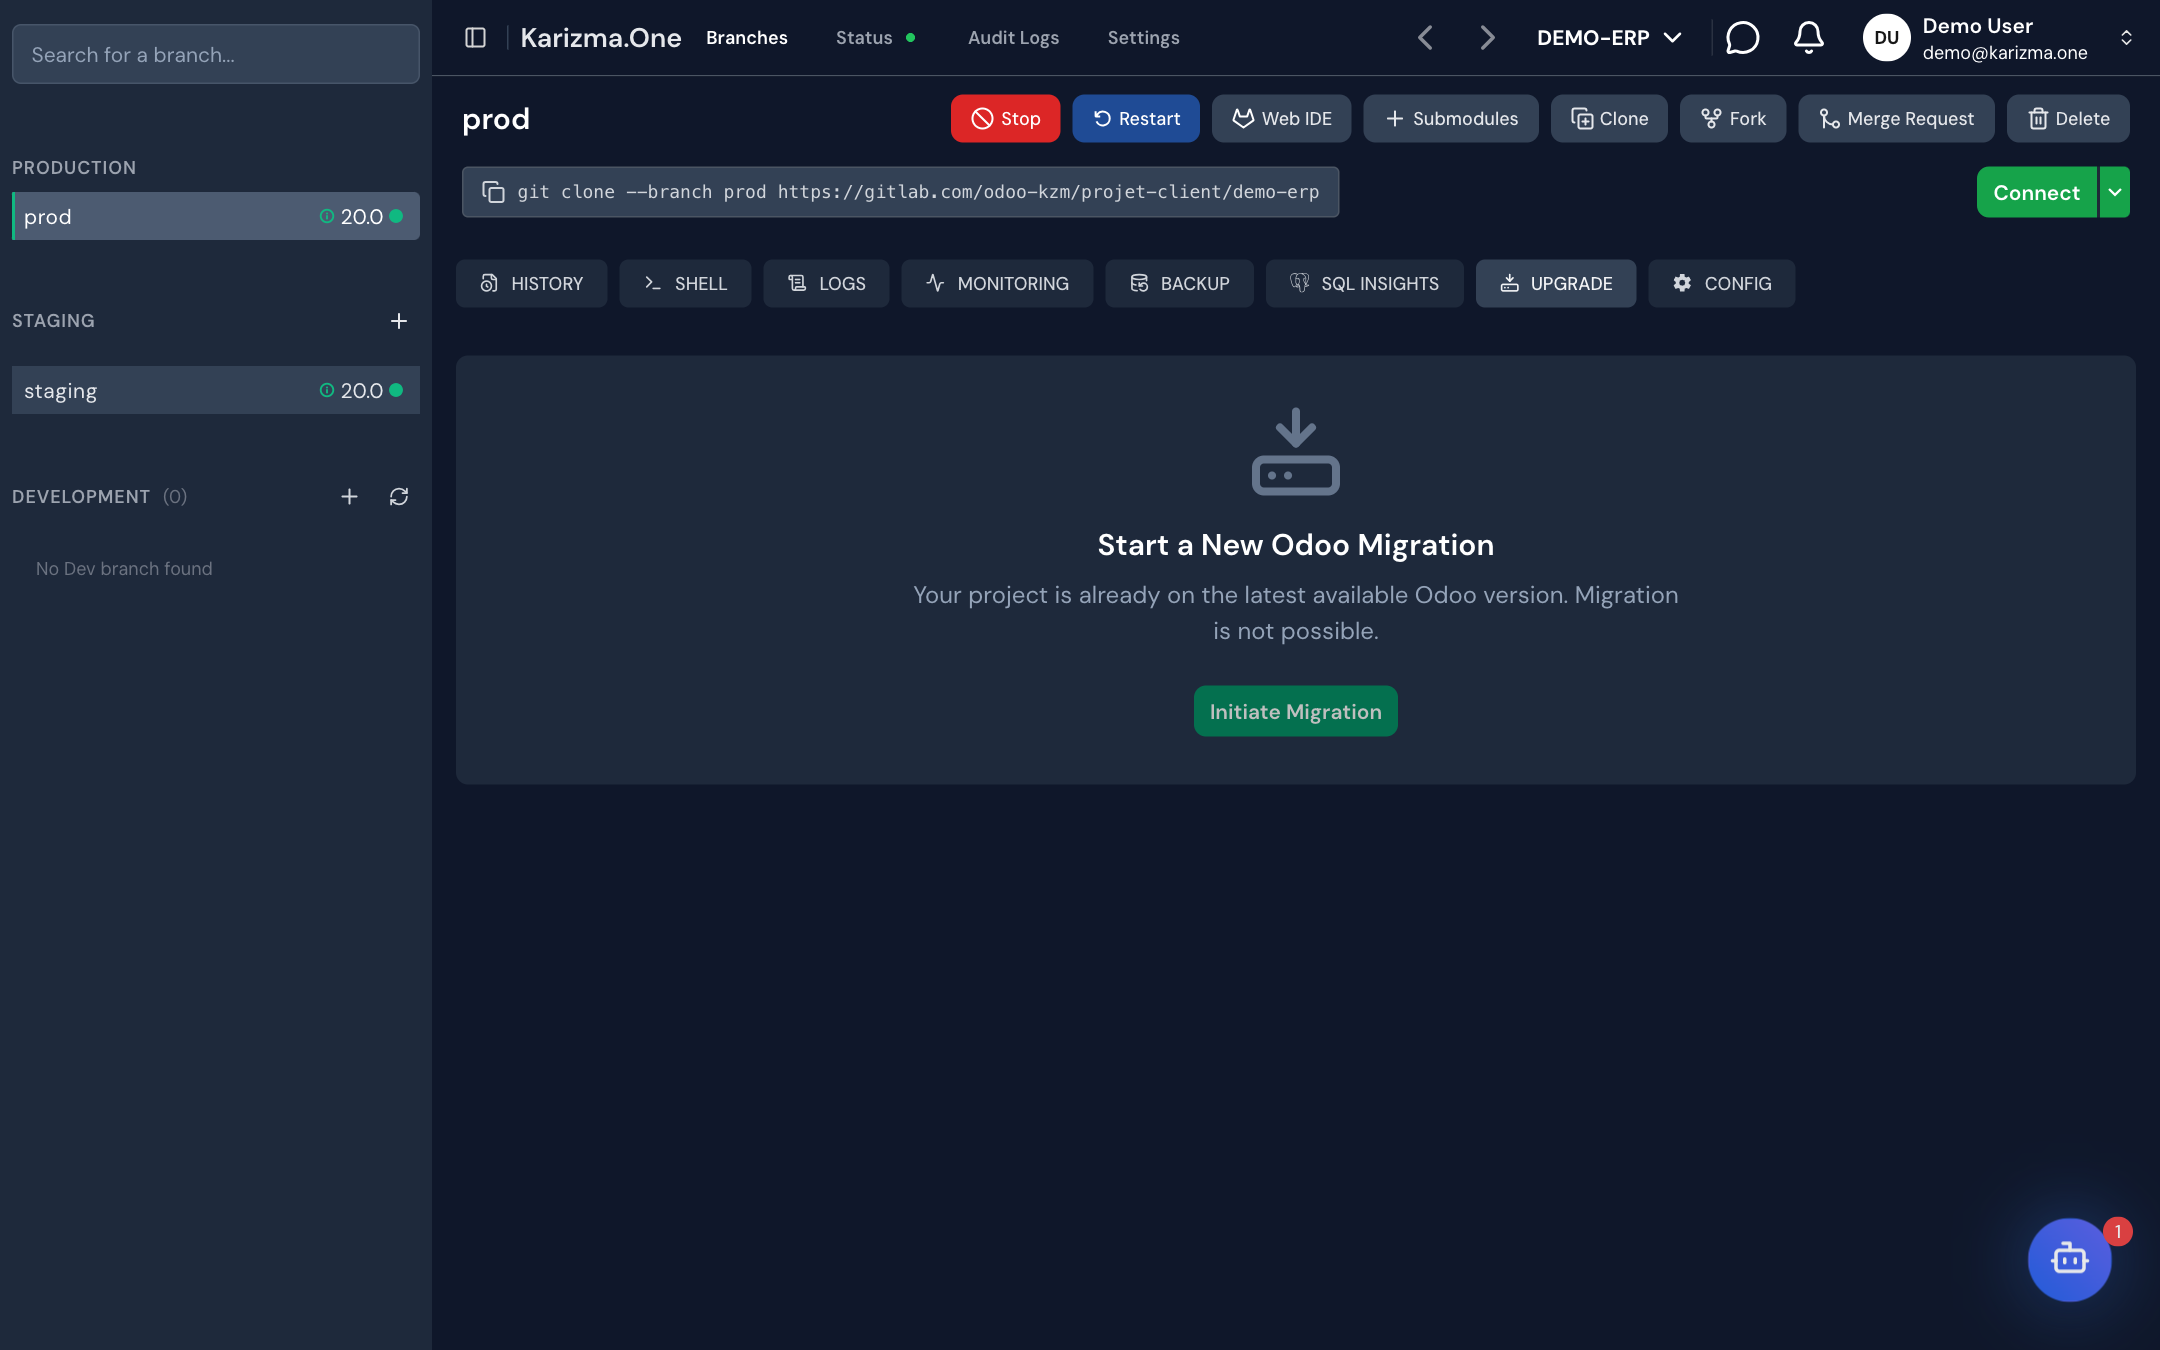
Task: Click the staging branch version info icon
Action: point(327,390)
